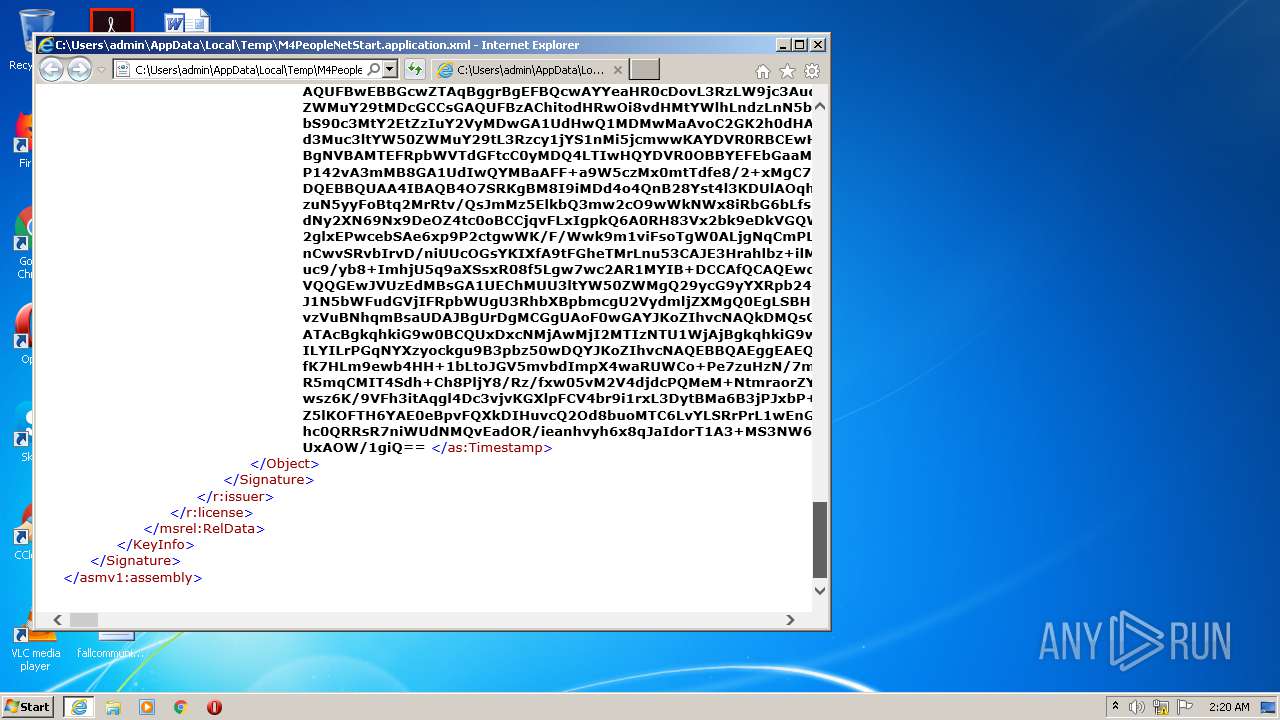This screenshot has height=720, width=1280.
Task: Click the closing asmv1:assembly tag
Action: (133, 577)
